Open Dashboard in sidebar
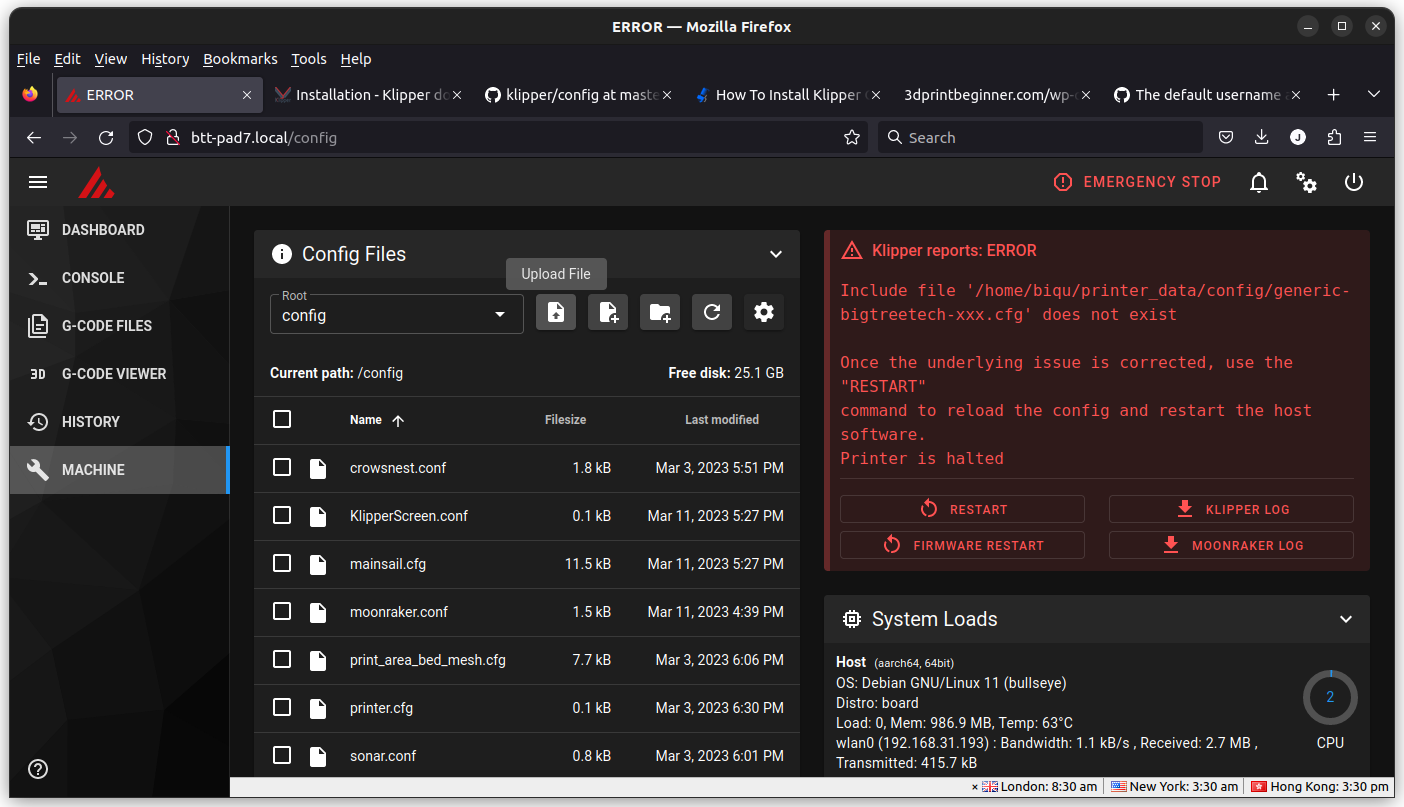This screenshot has width=1404, height=807. [120, 230]
